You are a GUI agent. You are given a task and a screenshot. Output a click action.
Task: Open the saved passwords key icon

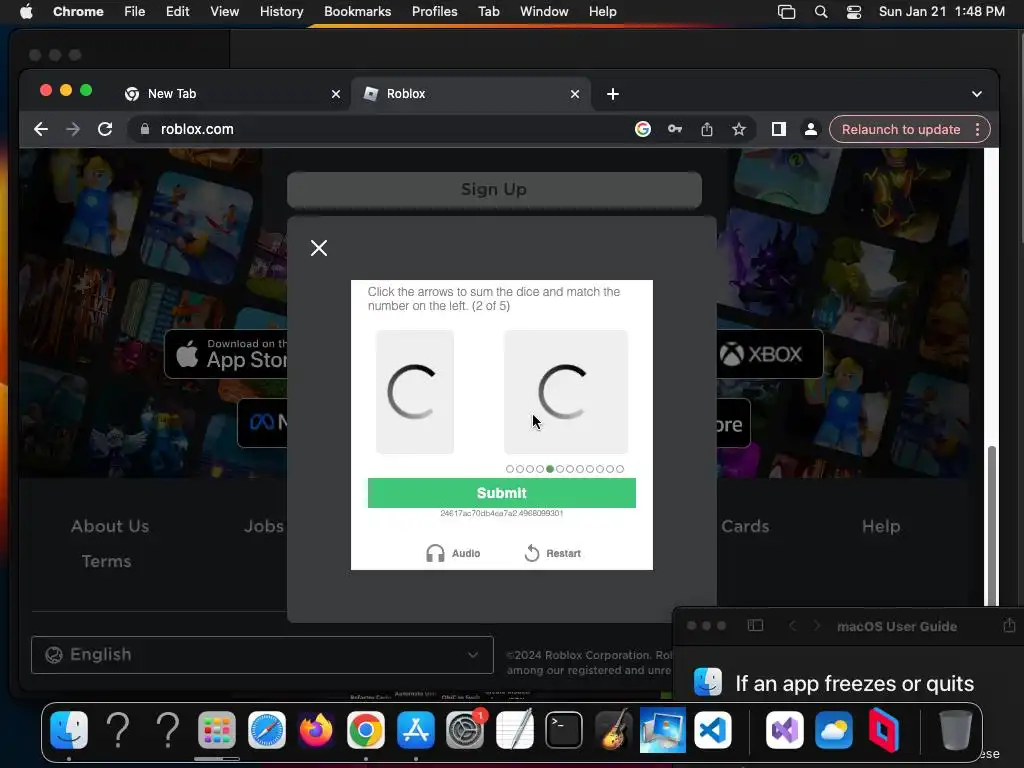(x=675, y=129)
